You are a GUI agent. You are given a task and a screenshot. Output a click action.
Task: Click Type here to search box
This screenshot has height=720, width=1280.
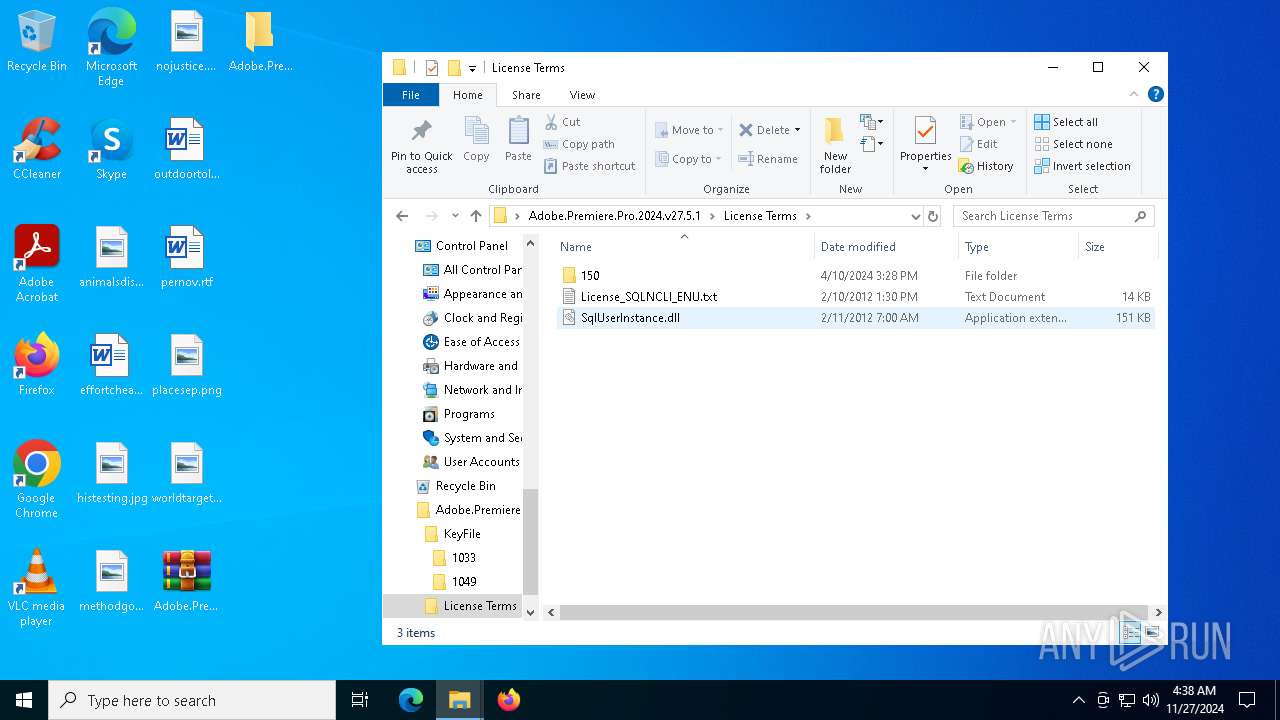click(x=192, y=700)
